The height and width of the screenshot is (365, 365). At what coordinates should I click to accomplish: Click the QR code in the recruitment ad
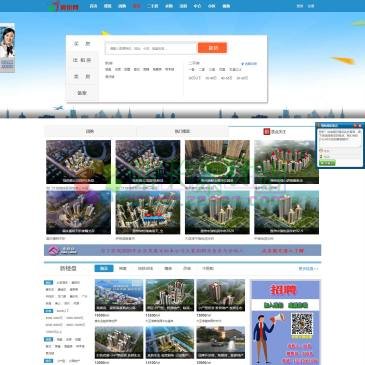coord(302,324)
